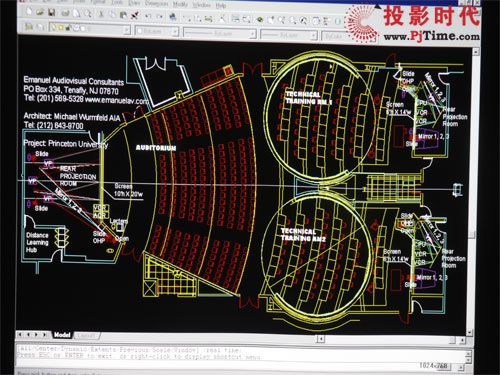Click the Find and Replace icon
500x375 pixels.
[88, 14]
